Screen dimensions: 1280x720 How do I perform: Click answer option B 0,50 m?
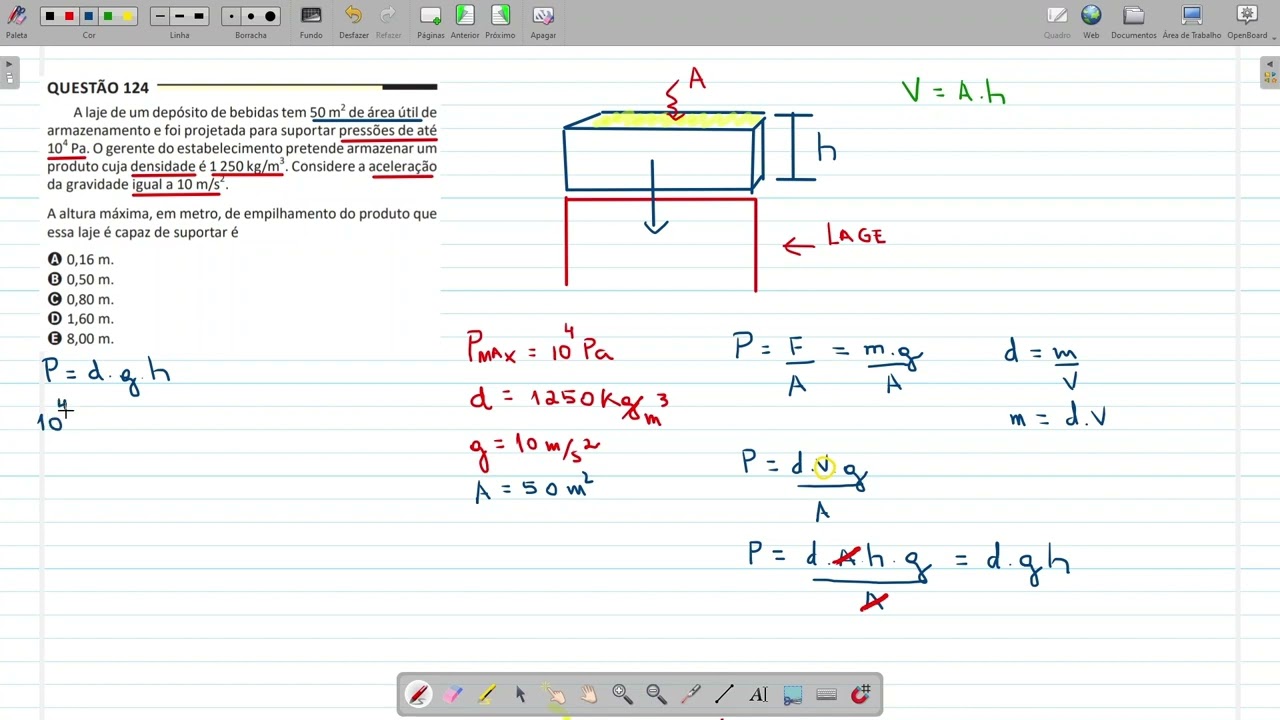(x=81, y=280)
